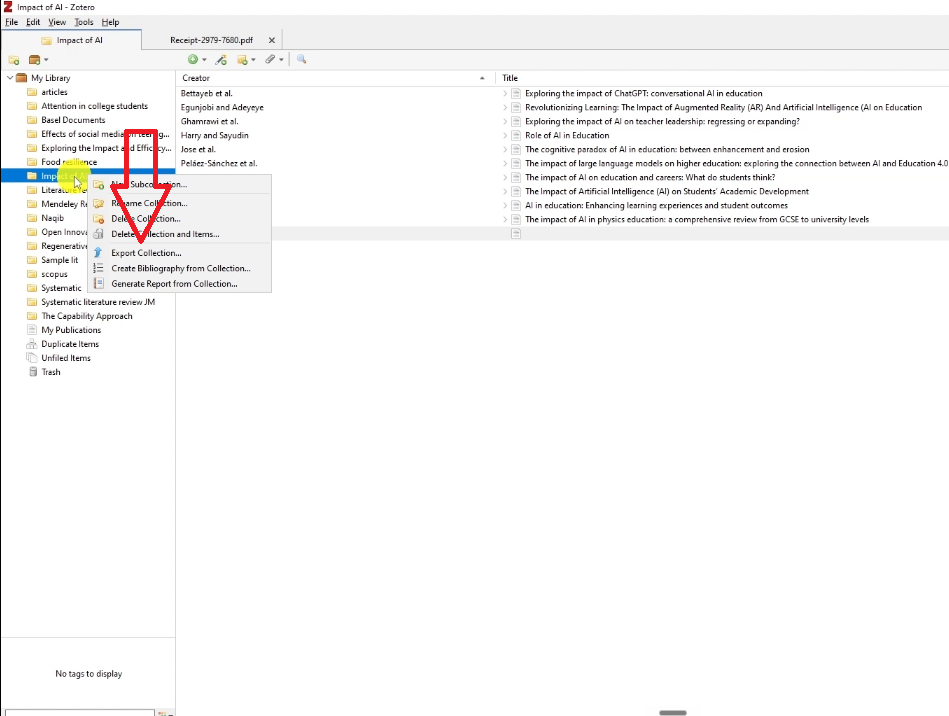Expand the Revolutionizing Learning item
This screenshot has width=949, height=716.
click(505, 107)
